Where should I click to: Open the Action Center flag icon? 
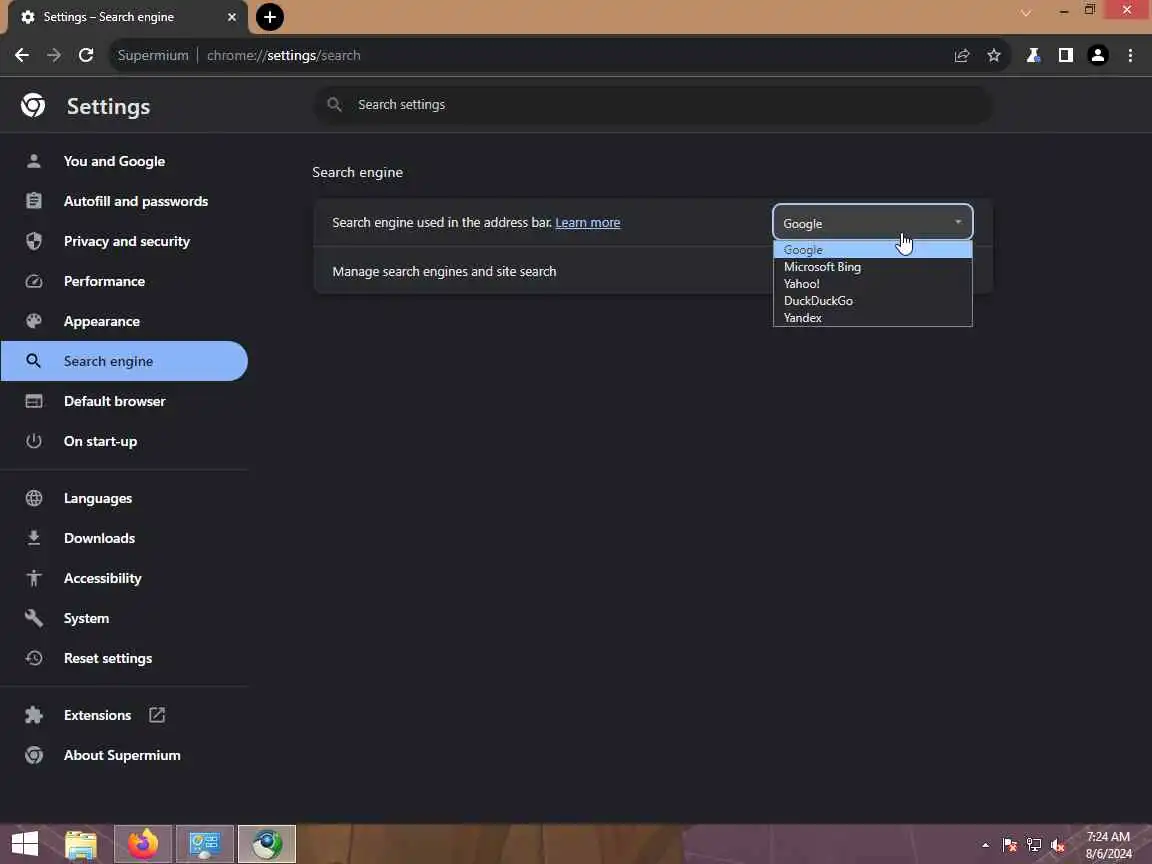point(1010,845)
